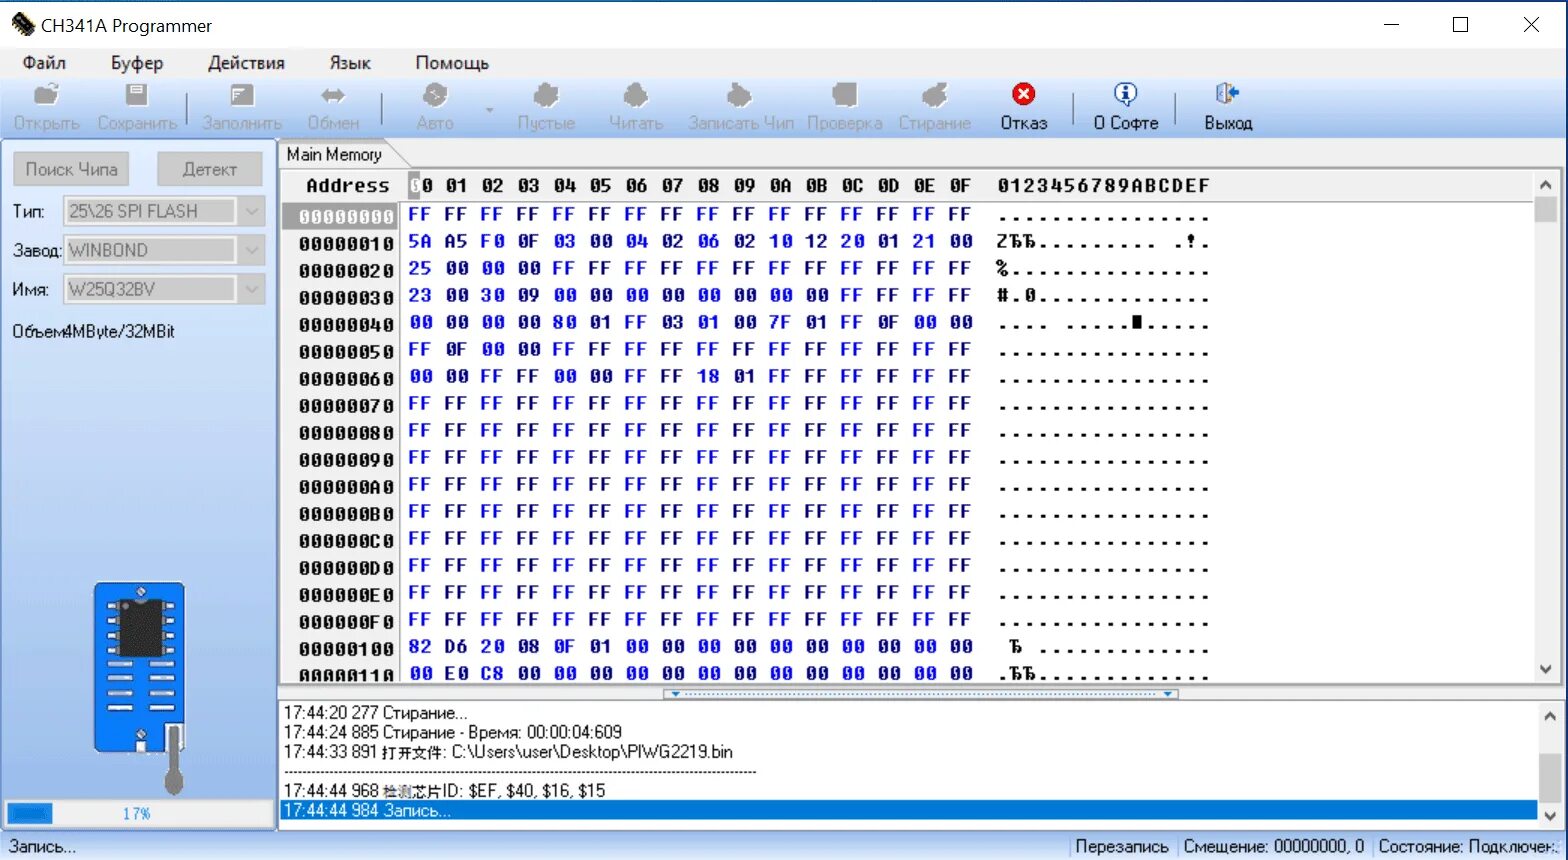This screenshot has width=1568, height=860.
Task: Expand the Тип 25\26 SPI FLASH dropdown
Action: [252, 211]
